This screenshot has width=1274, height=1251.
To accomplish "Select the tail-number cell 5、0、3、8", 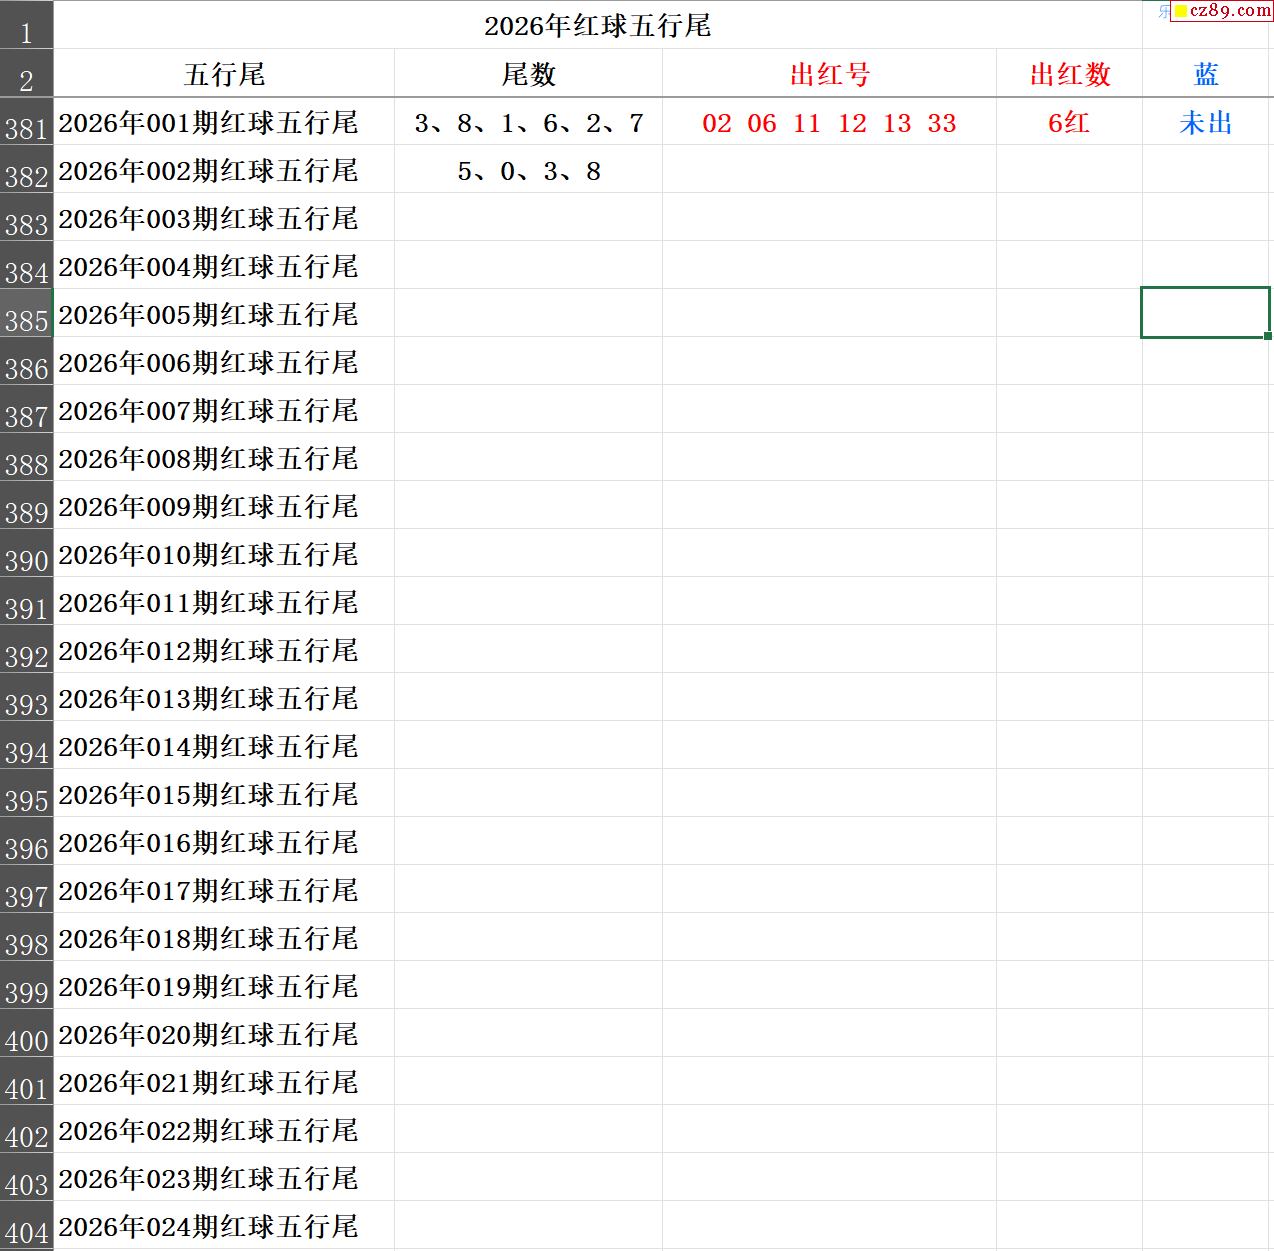I will 528,171.
